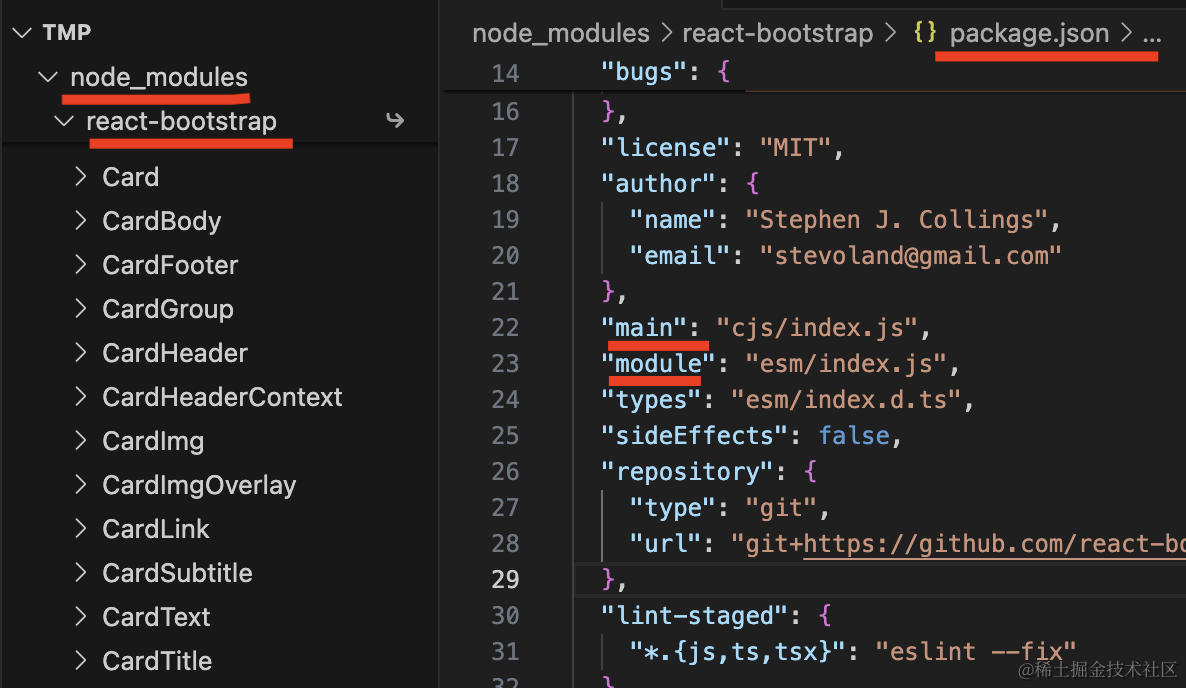The width and height of the screenshot is (1186, 688).
Task: Click the "types" key on line 24
Action: 651,400
